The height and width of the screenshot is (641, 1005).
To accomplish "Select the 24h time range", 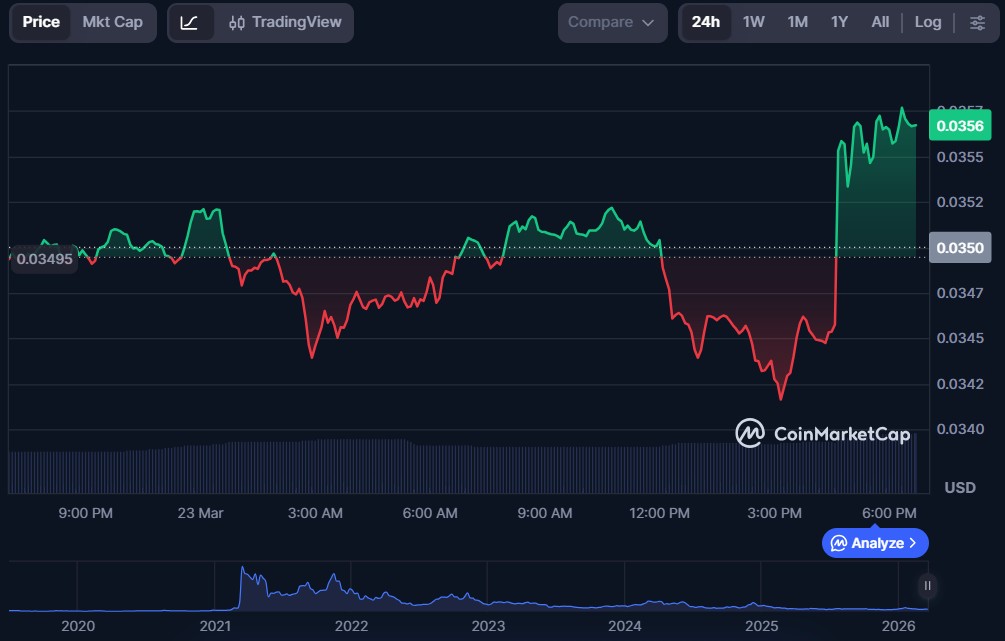I will [705, 22].
